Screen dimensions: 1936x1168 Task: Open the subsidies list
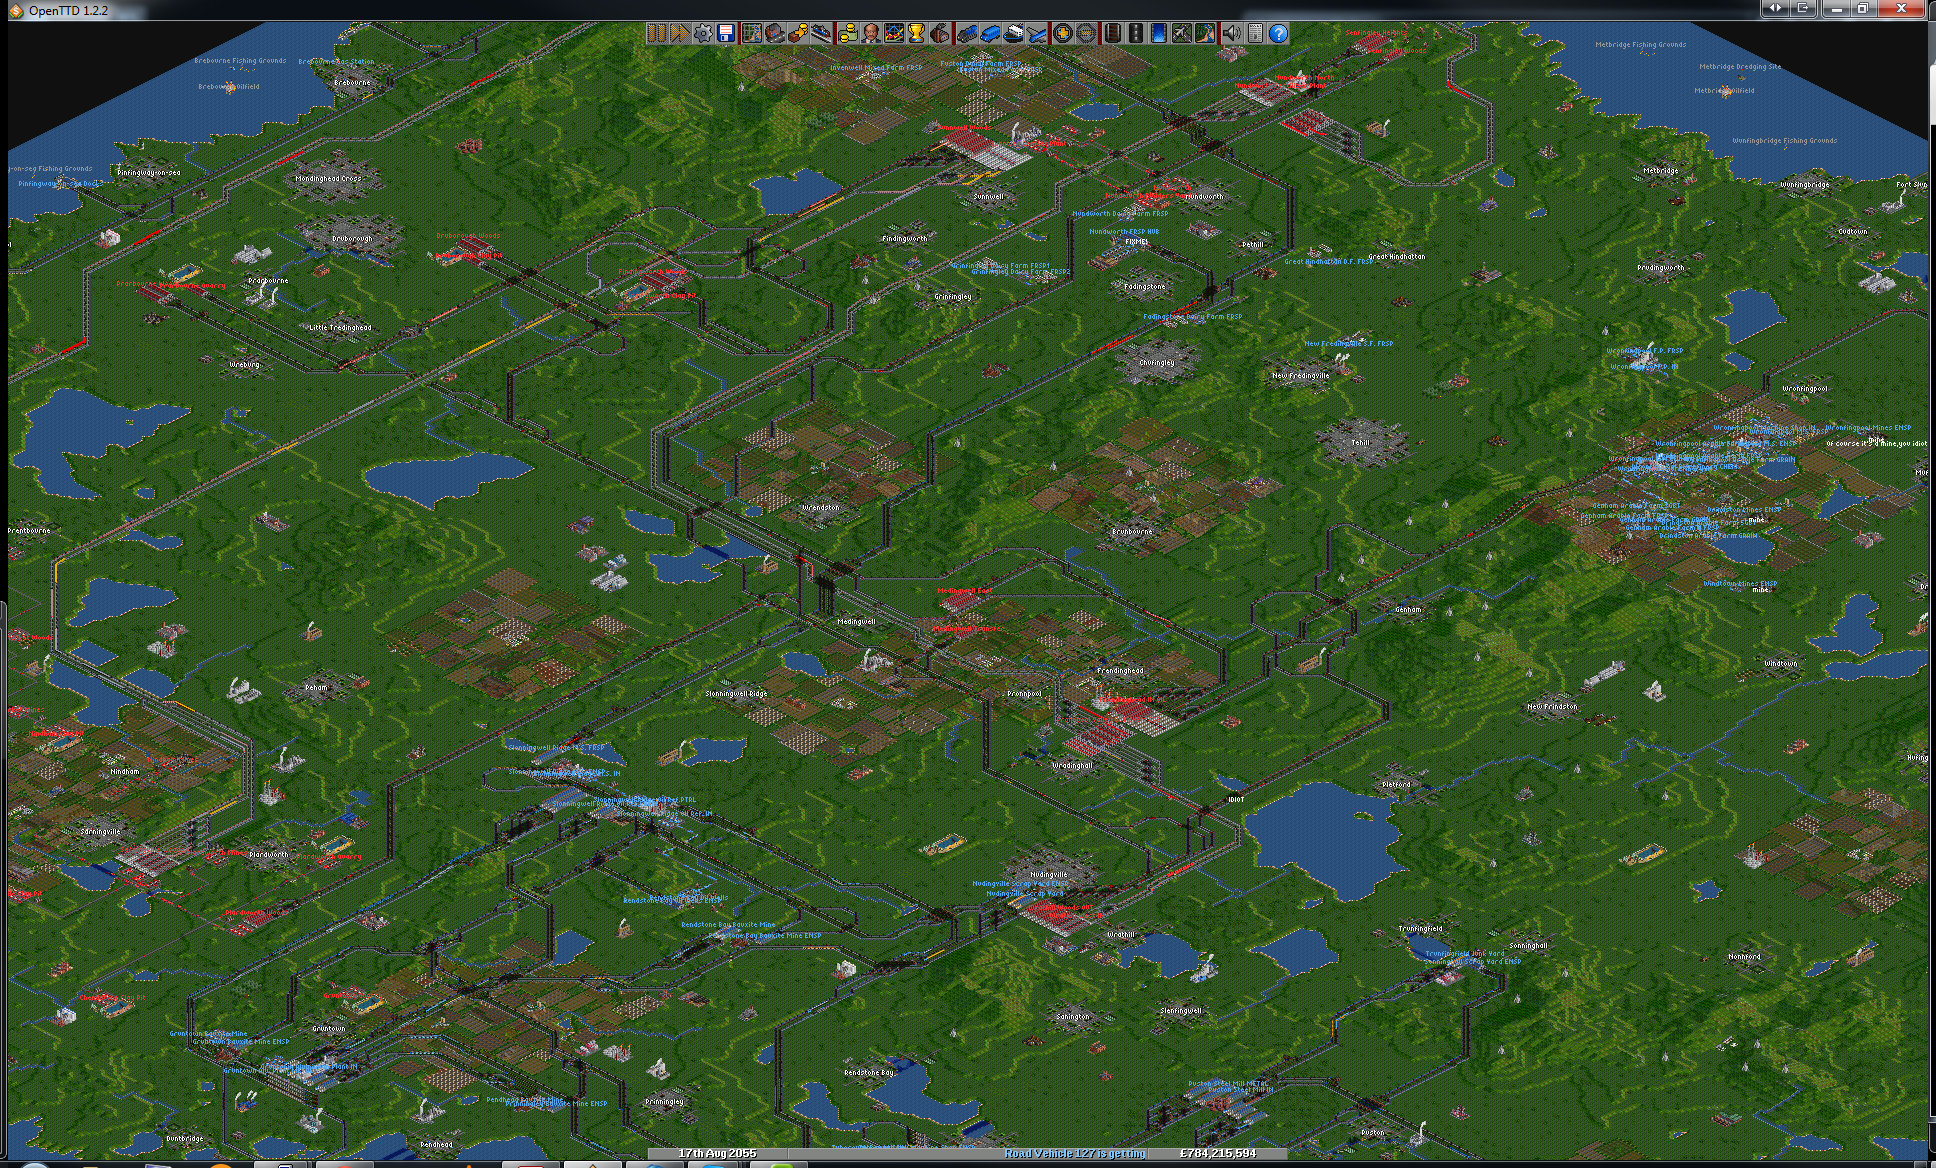pyautogui.click(x=797, y=33)
